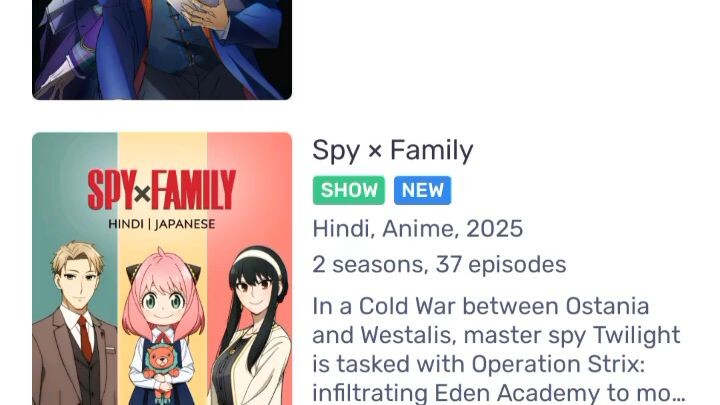This screenshot has width=720, height=405.
Task: Select the 2025 year tag
Action: point(495,229)
